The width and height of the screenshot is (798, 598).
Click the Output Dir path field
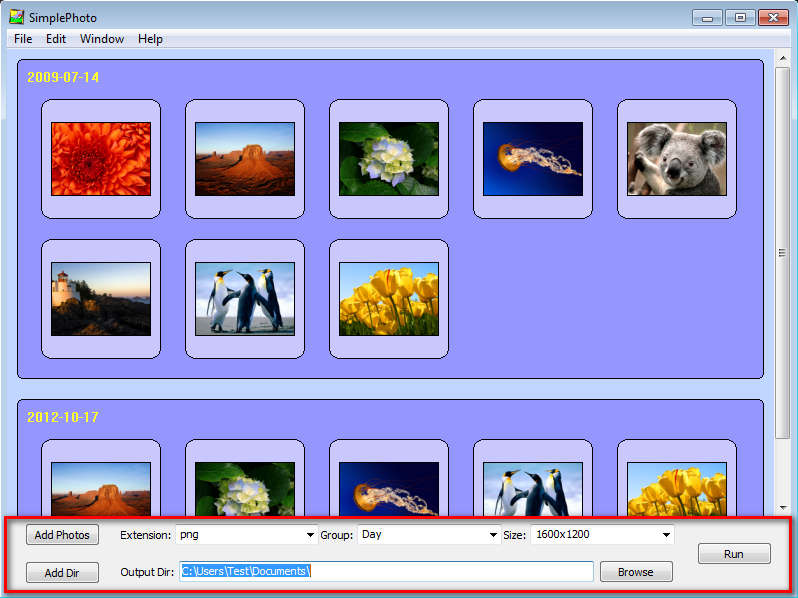coord(386,572)
